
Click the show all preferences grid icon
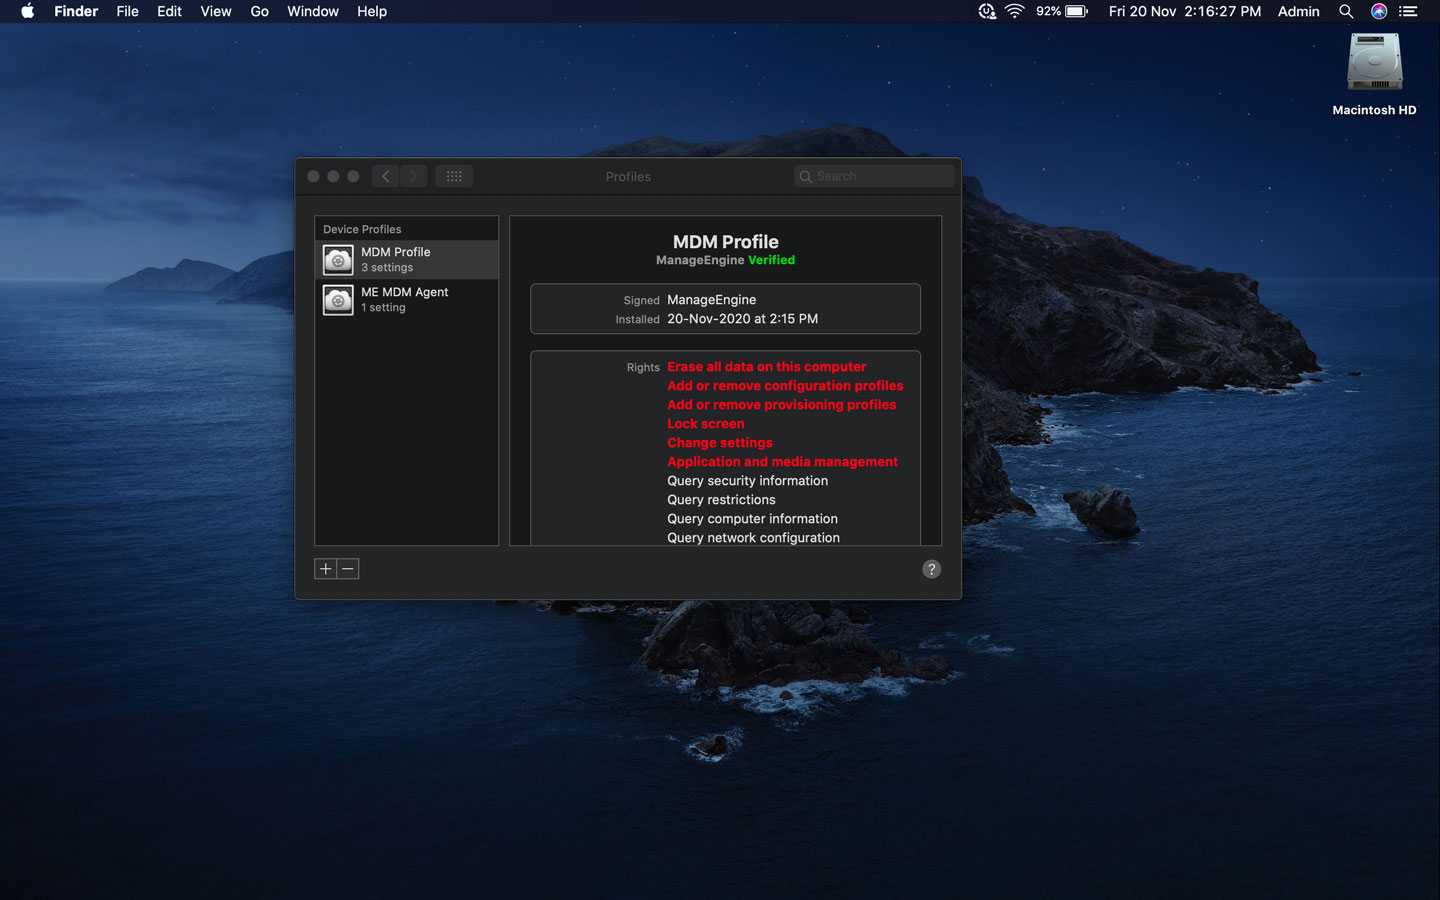tap(454, 176)
